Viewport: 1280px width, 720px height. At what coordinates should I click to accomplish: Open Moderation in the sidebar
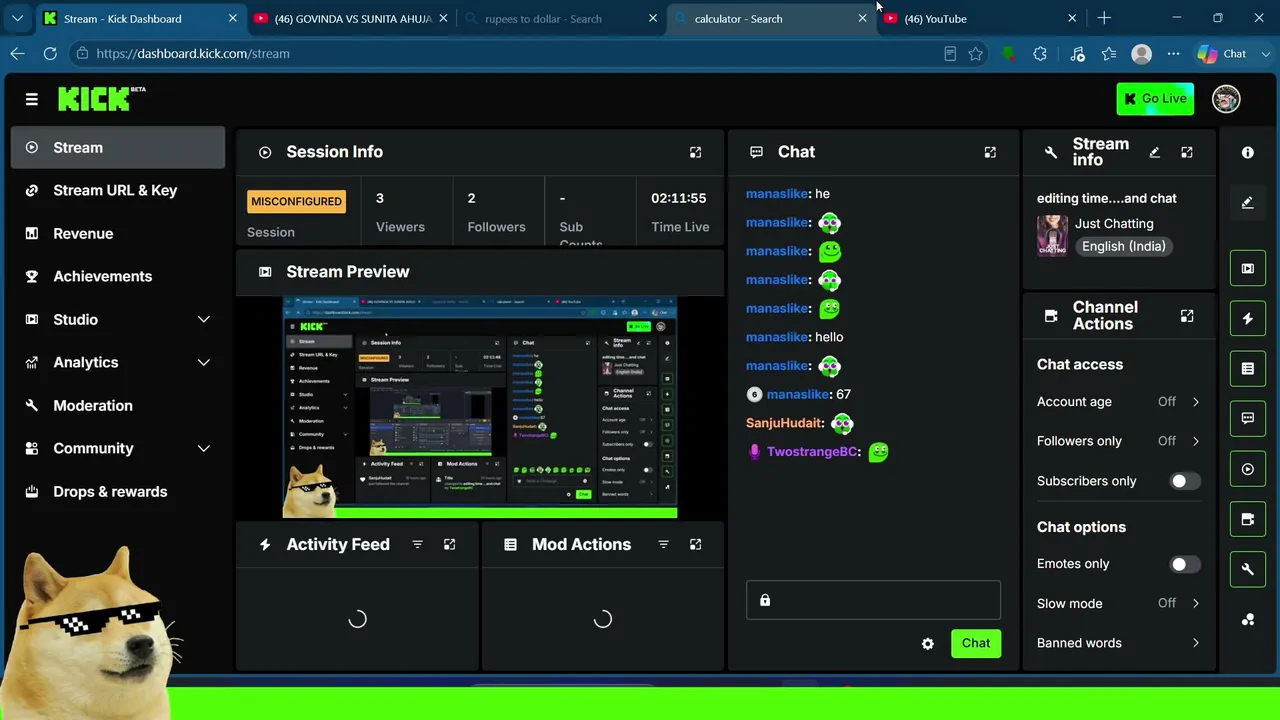[118, 406]
